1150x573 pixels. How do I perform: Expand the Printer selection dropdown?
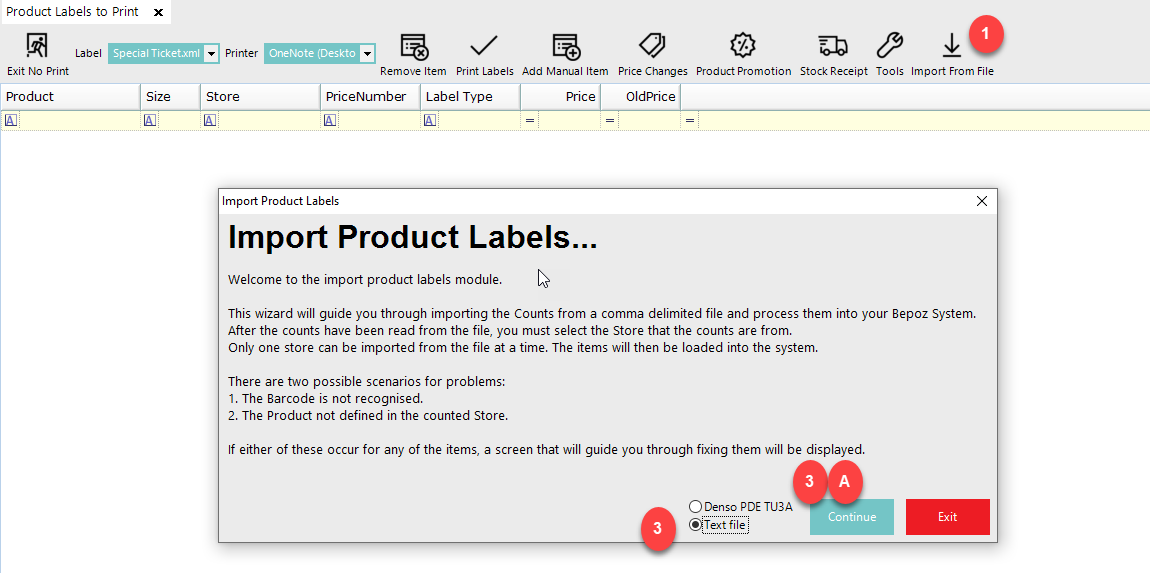point(368,54)
